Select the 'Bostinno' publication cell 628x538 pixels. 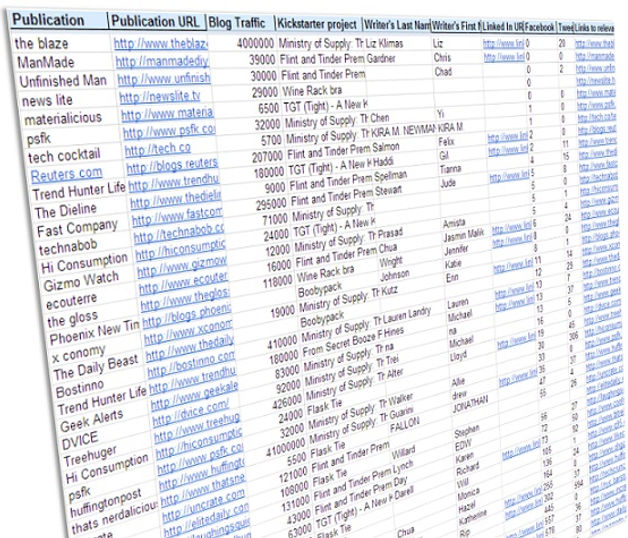(80, 389)
